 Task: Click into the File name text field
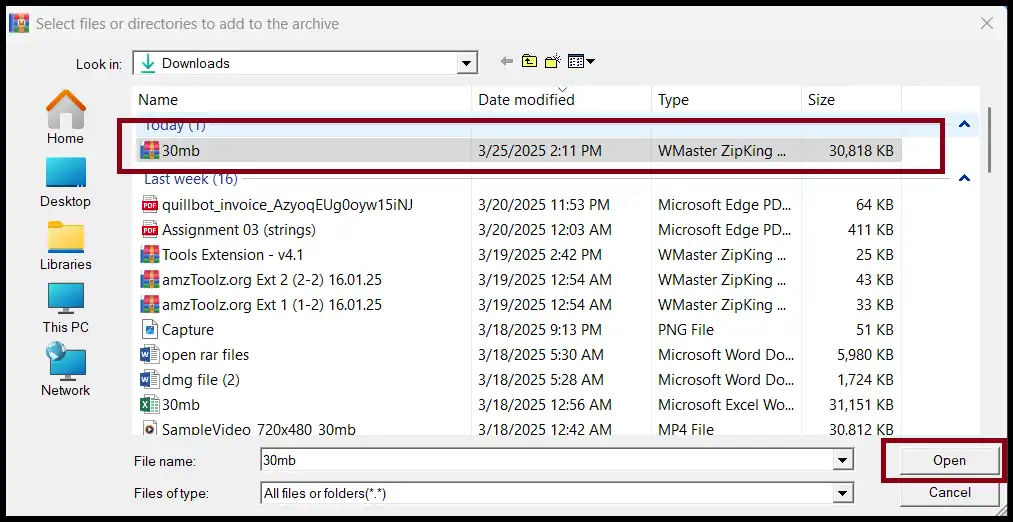(x=547, y=460)
